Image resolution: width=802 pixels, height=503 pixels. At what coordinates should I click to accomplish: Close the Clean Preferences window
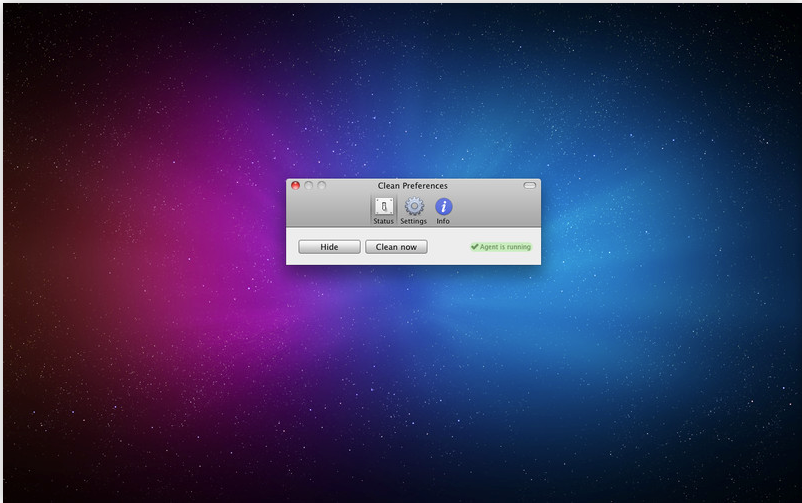pos(296,185)
